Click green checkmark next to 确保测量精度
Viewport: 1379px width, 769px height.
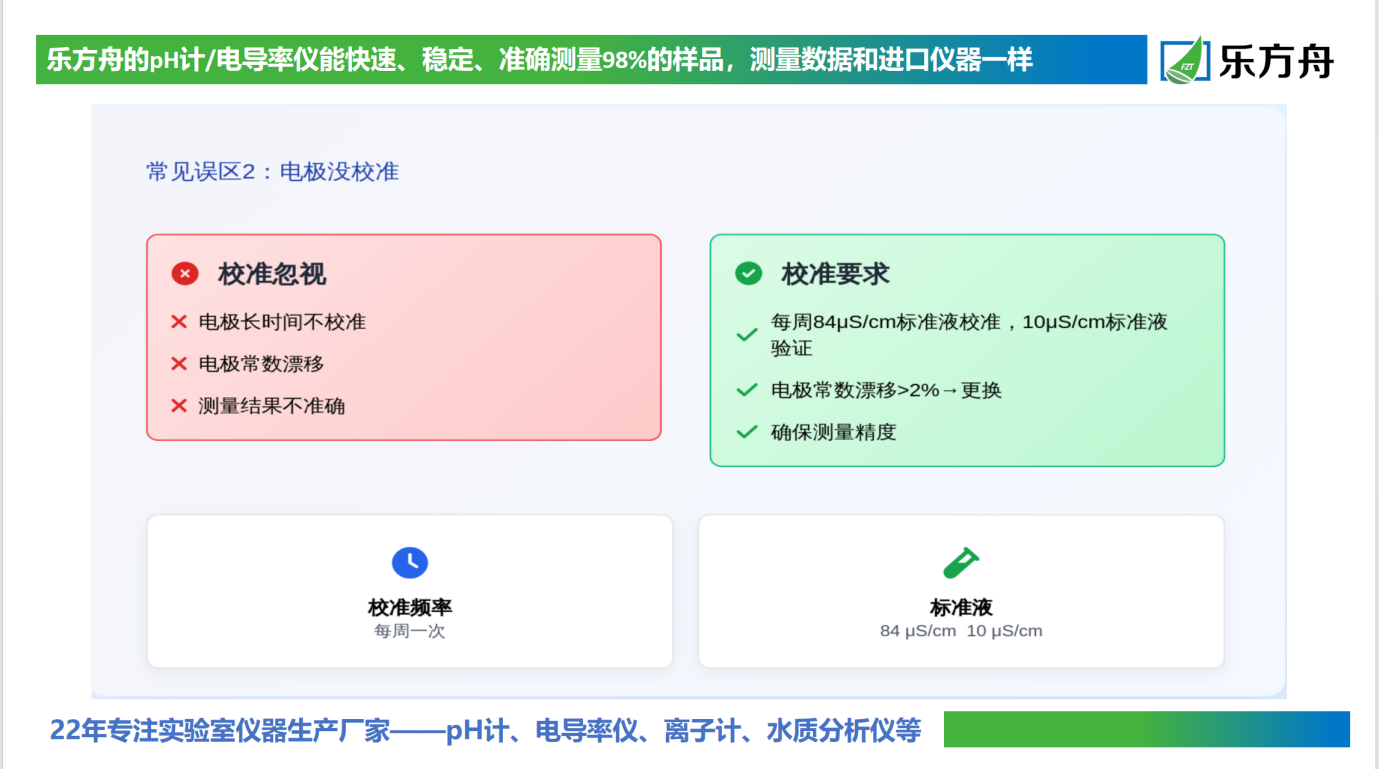click(746, 432)
